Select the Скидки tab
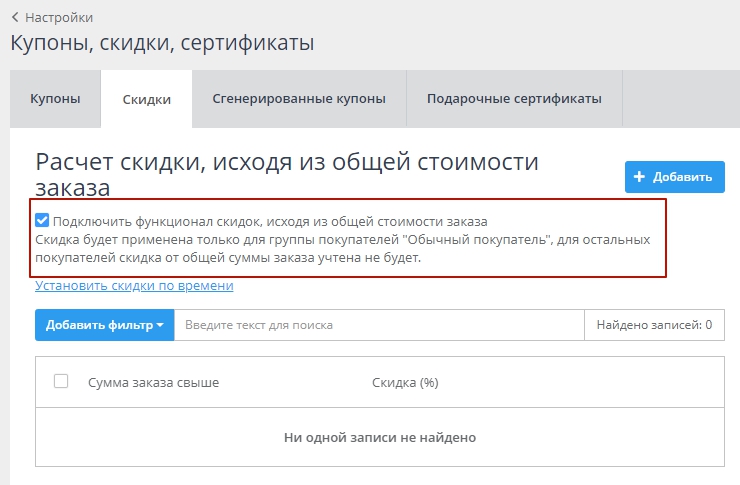The width and height of the screenshot is (740, 485). [146, 100]
